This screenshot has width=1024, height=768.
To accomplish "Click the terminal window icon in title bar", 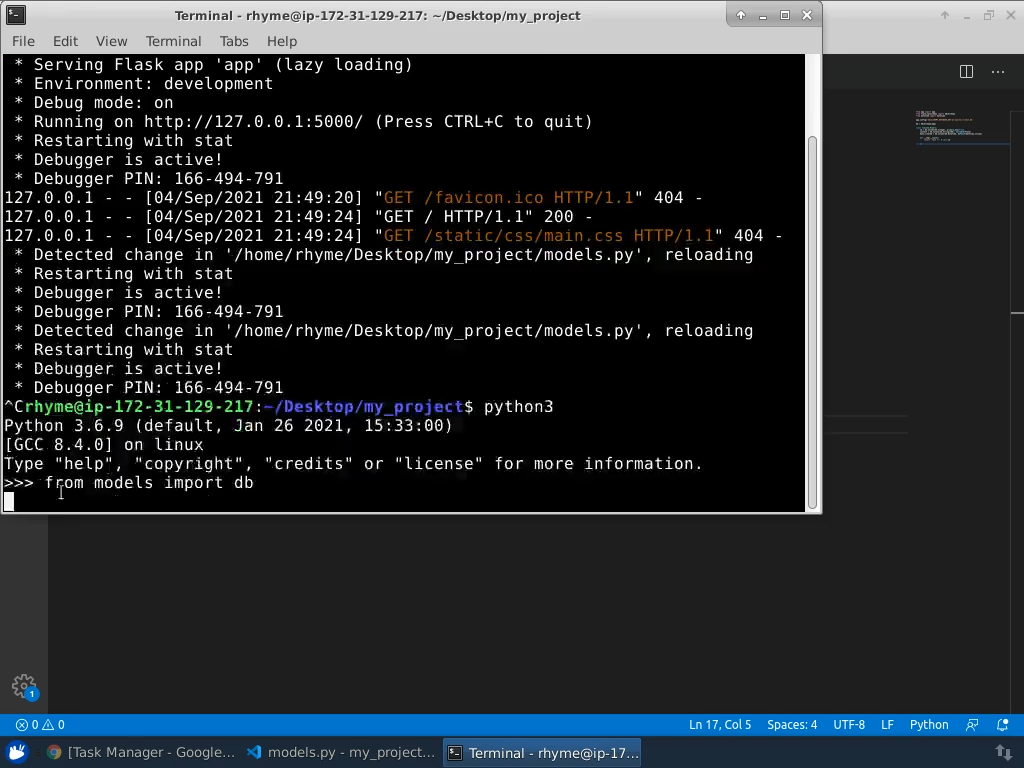I will tap(16, 15).
